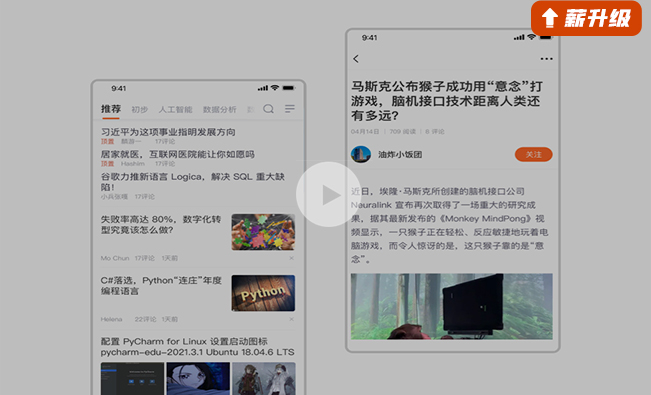Open the PyCharm for Linux article title
Viewport: 651px width, 395px height.
(198, 347)
